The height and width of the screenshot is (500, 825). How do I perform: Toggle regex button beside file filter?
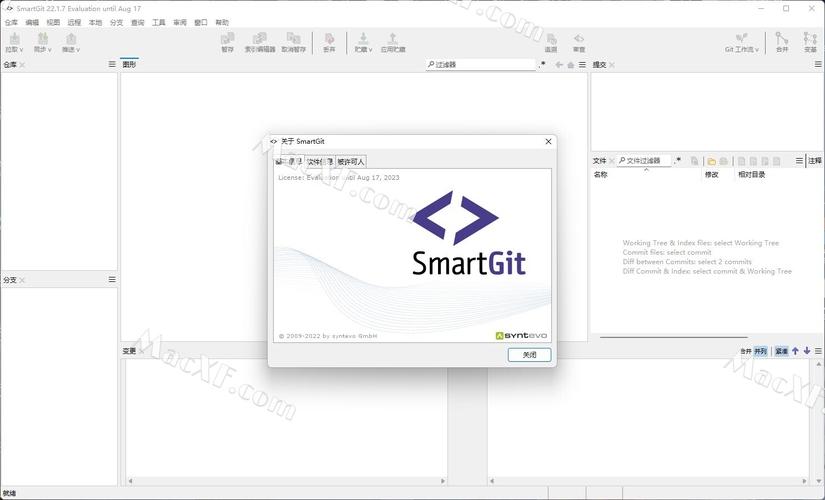678,160
